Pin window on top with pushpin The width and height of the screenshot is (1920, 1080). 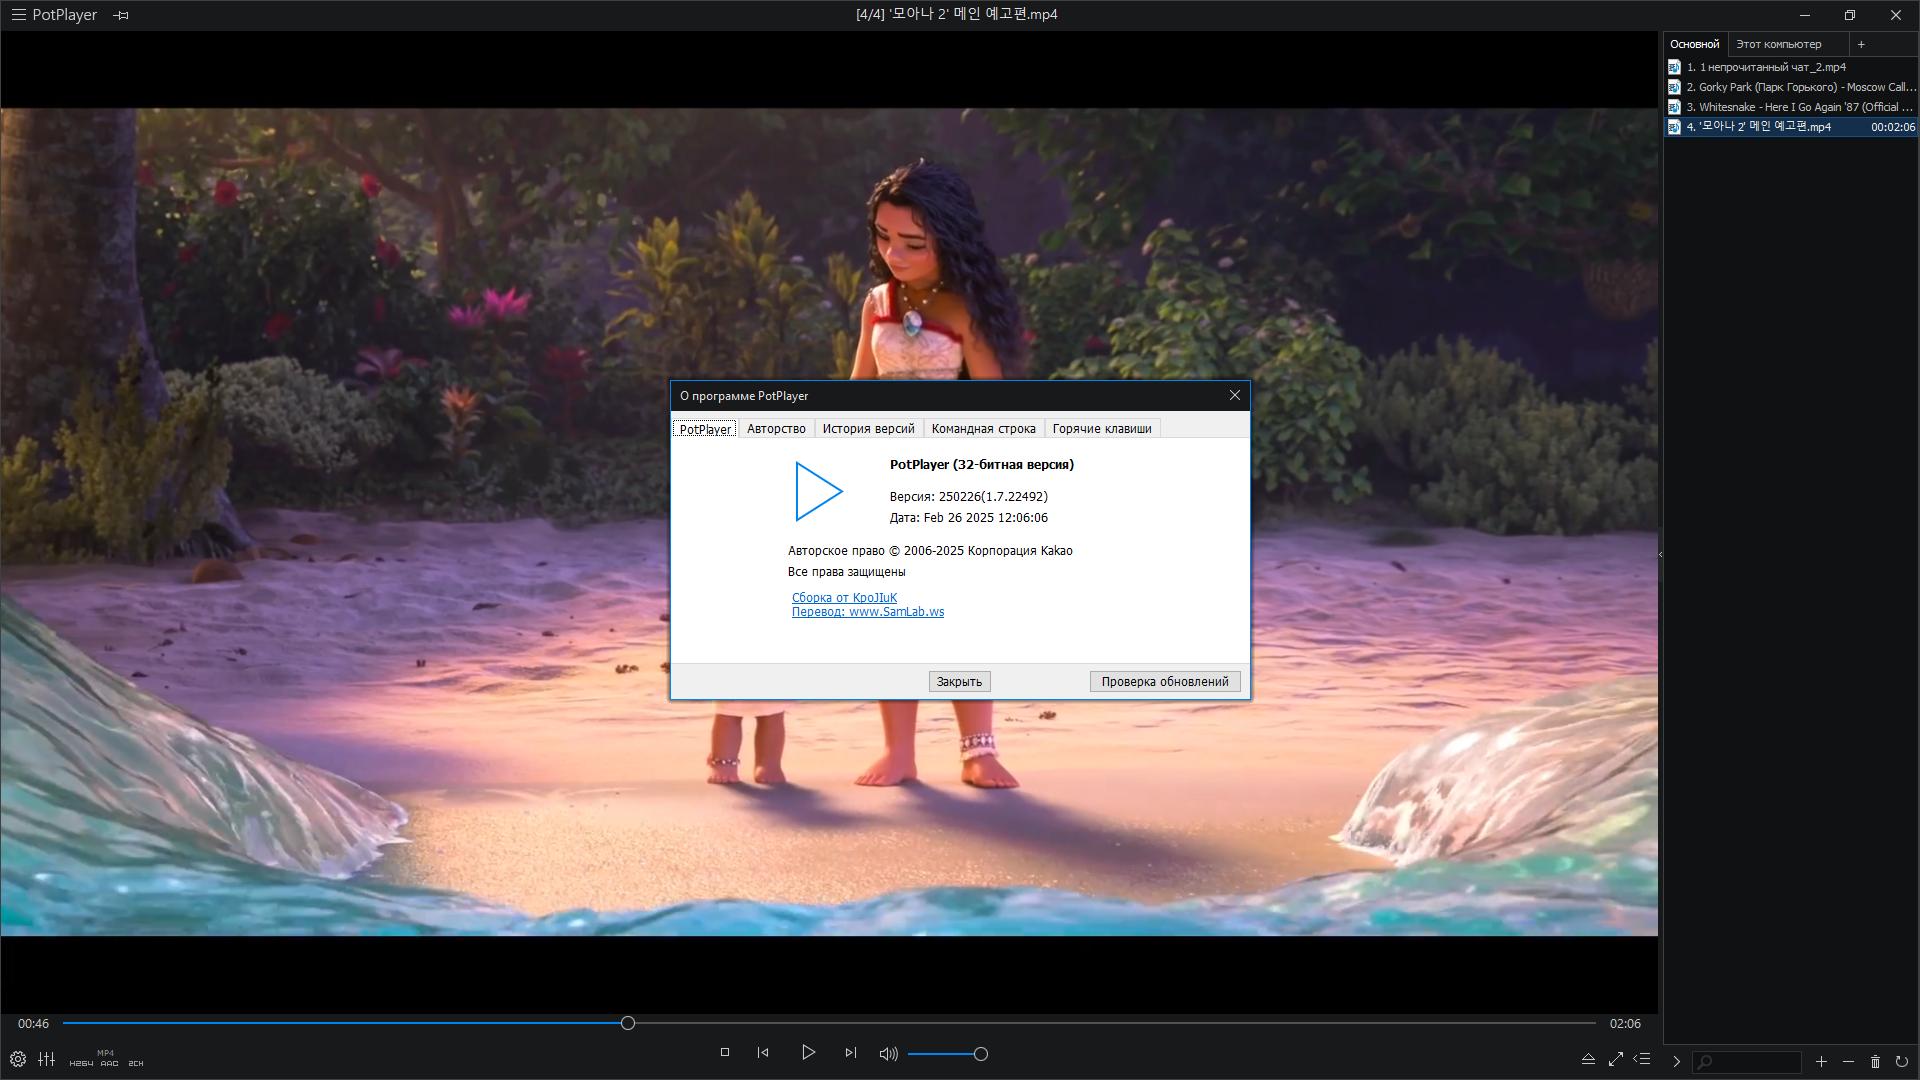[x=121, y=15]
